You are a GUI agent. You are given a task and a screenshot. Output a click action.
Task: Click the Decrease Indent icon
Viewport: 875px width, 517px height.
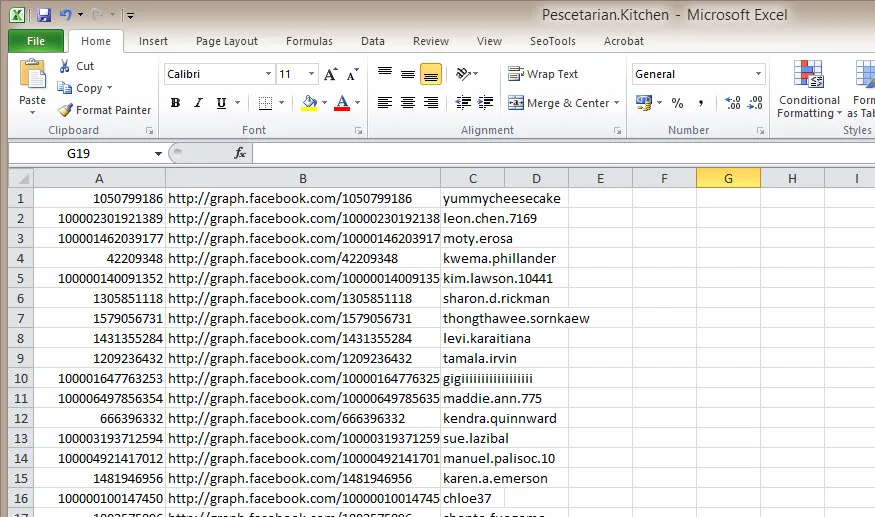(x=463, y=102)
